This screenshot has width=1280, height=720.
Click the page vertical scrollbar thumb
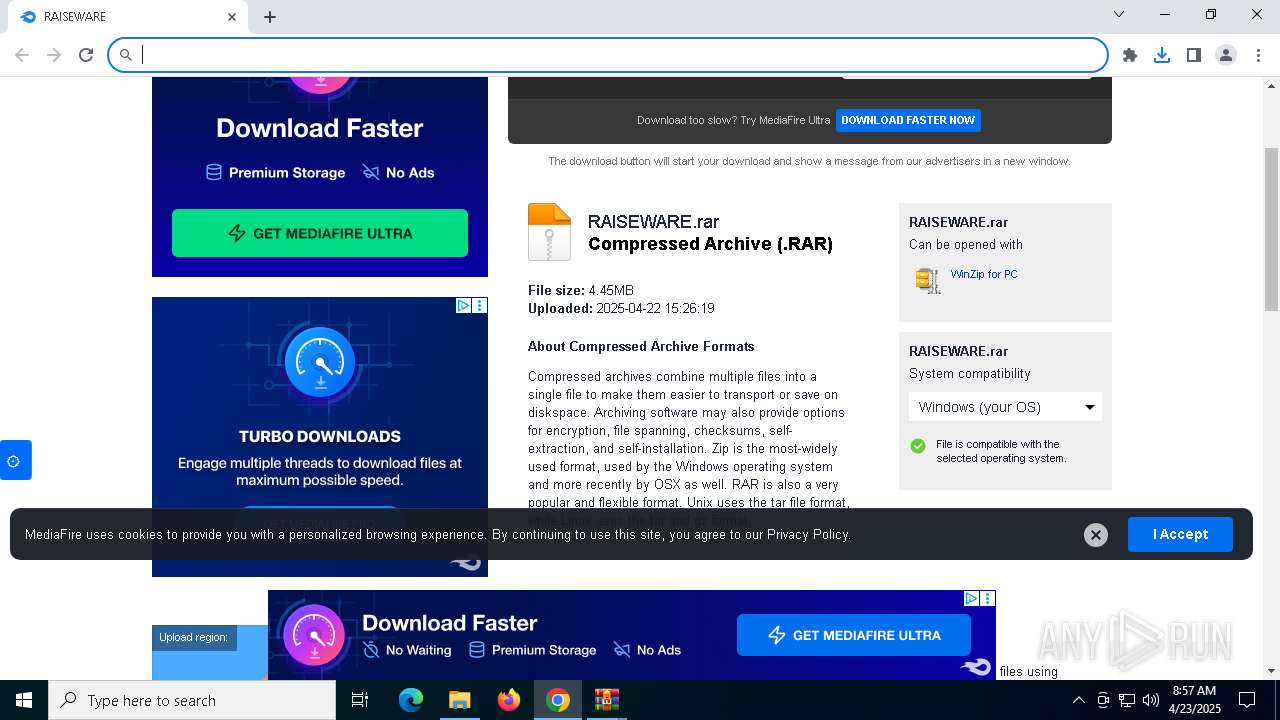(x=1272, y=230)
